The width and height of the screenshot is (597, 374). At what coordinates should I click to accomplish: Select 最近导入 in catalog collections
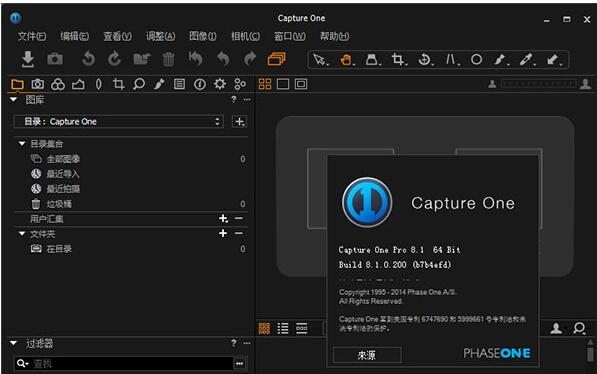63,174
